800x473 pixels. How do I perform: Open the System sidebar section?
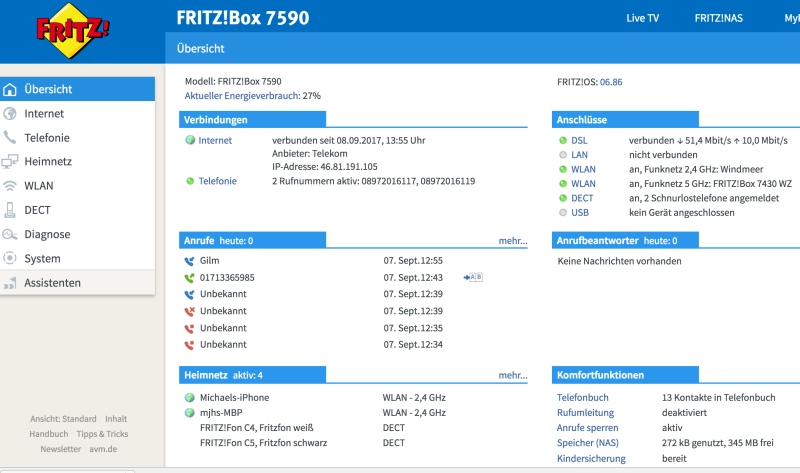(77, 258)
